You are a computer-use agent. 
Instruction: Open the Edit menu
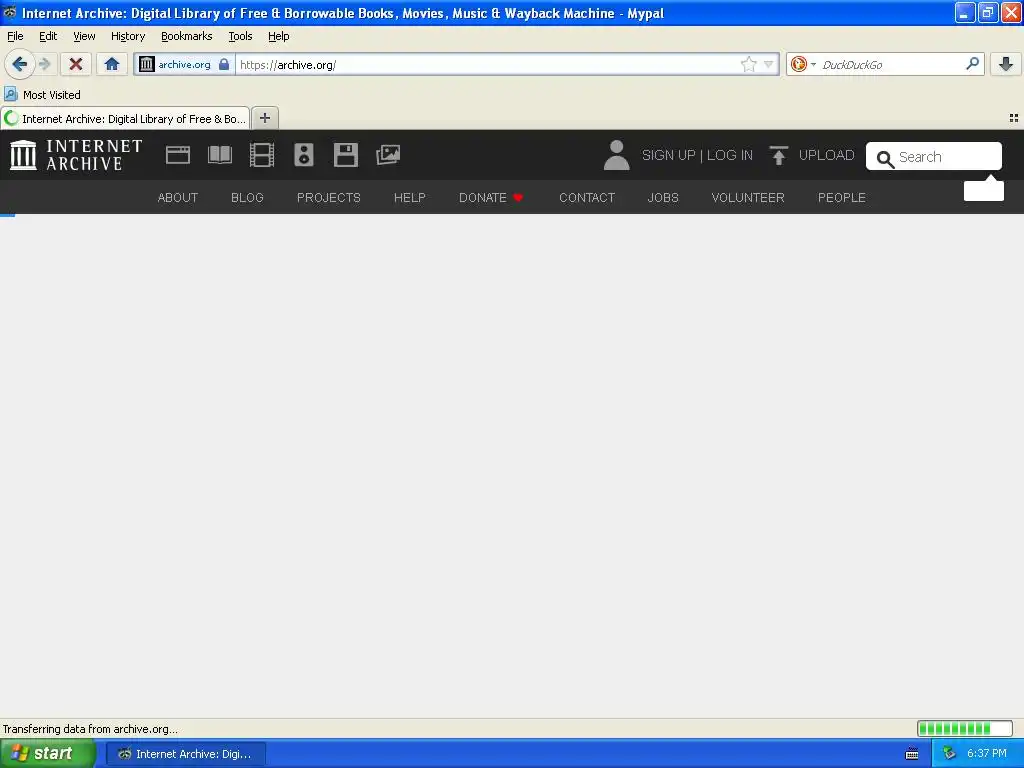[x=48, y=36]
